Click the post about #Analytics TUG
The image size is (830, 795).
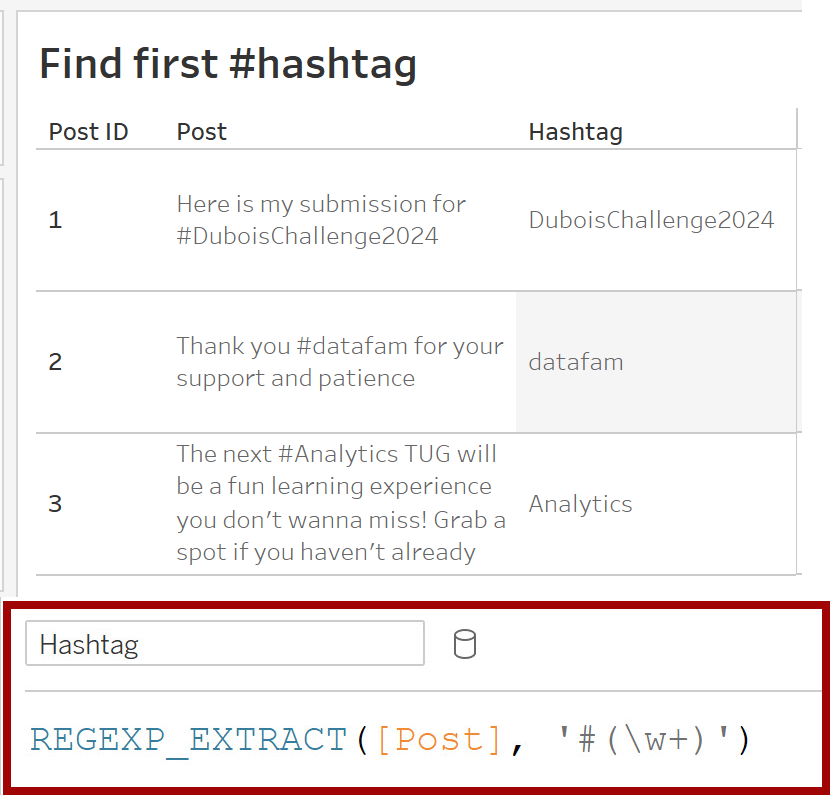click(341, 503)
